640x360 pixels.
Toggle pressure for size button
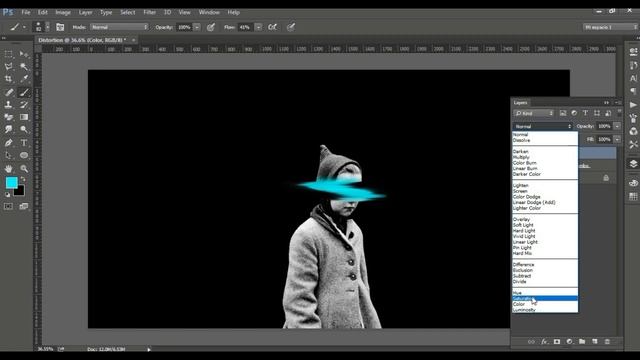coord(291,27)
